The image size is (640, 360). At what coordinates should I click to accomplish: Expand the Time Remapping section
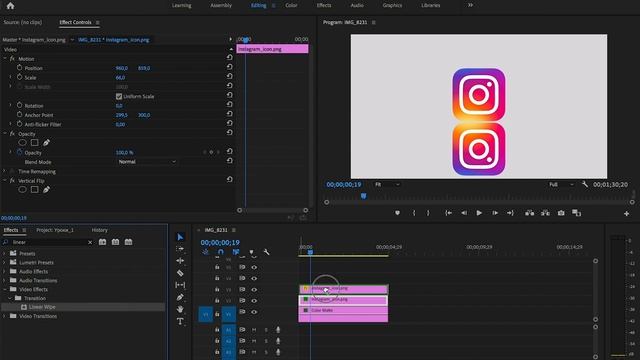point(5,171)
